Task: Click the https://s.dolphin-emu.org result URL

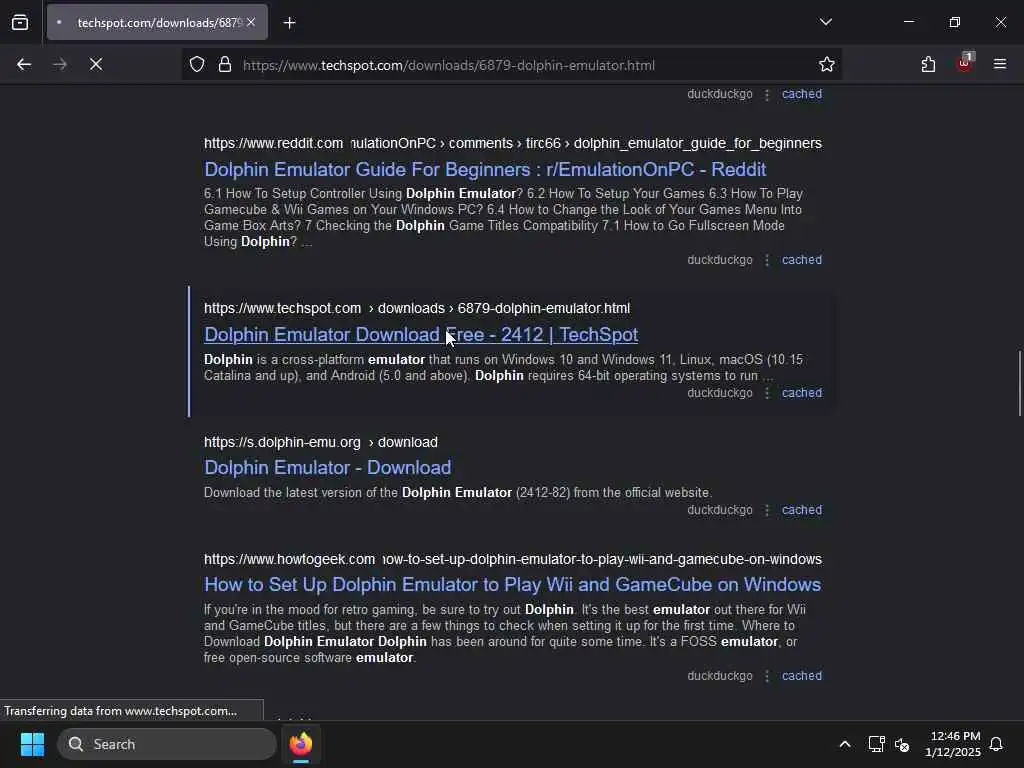Action: point(282,442)
